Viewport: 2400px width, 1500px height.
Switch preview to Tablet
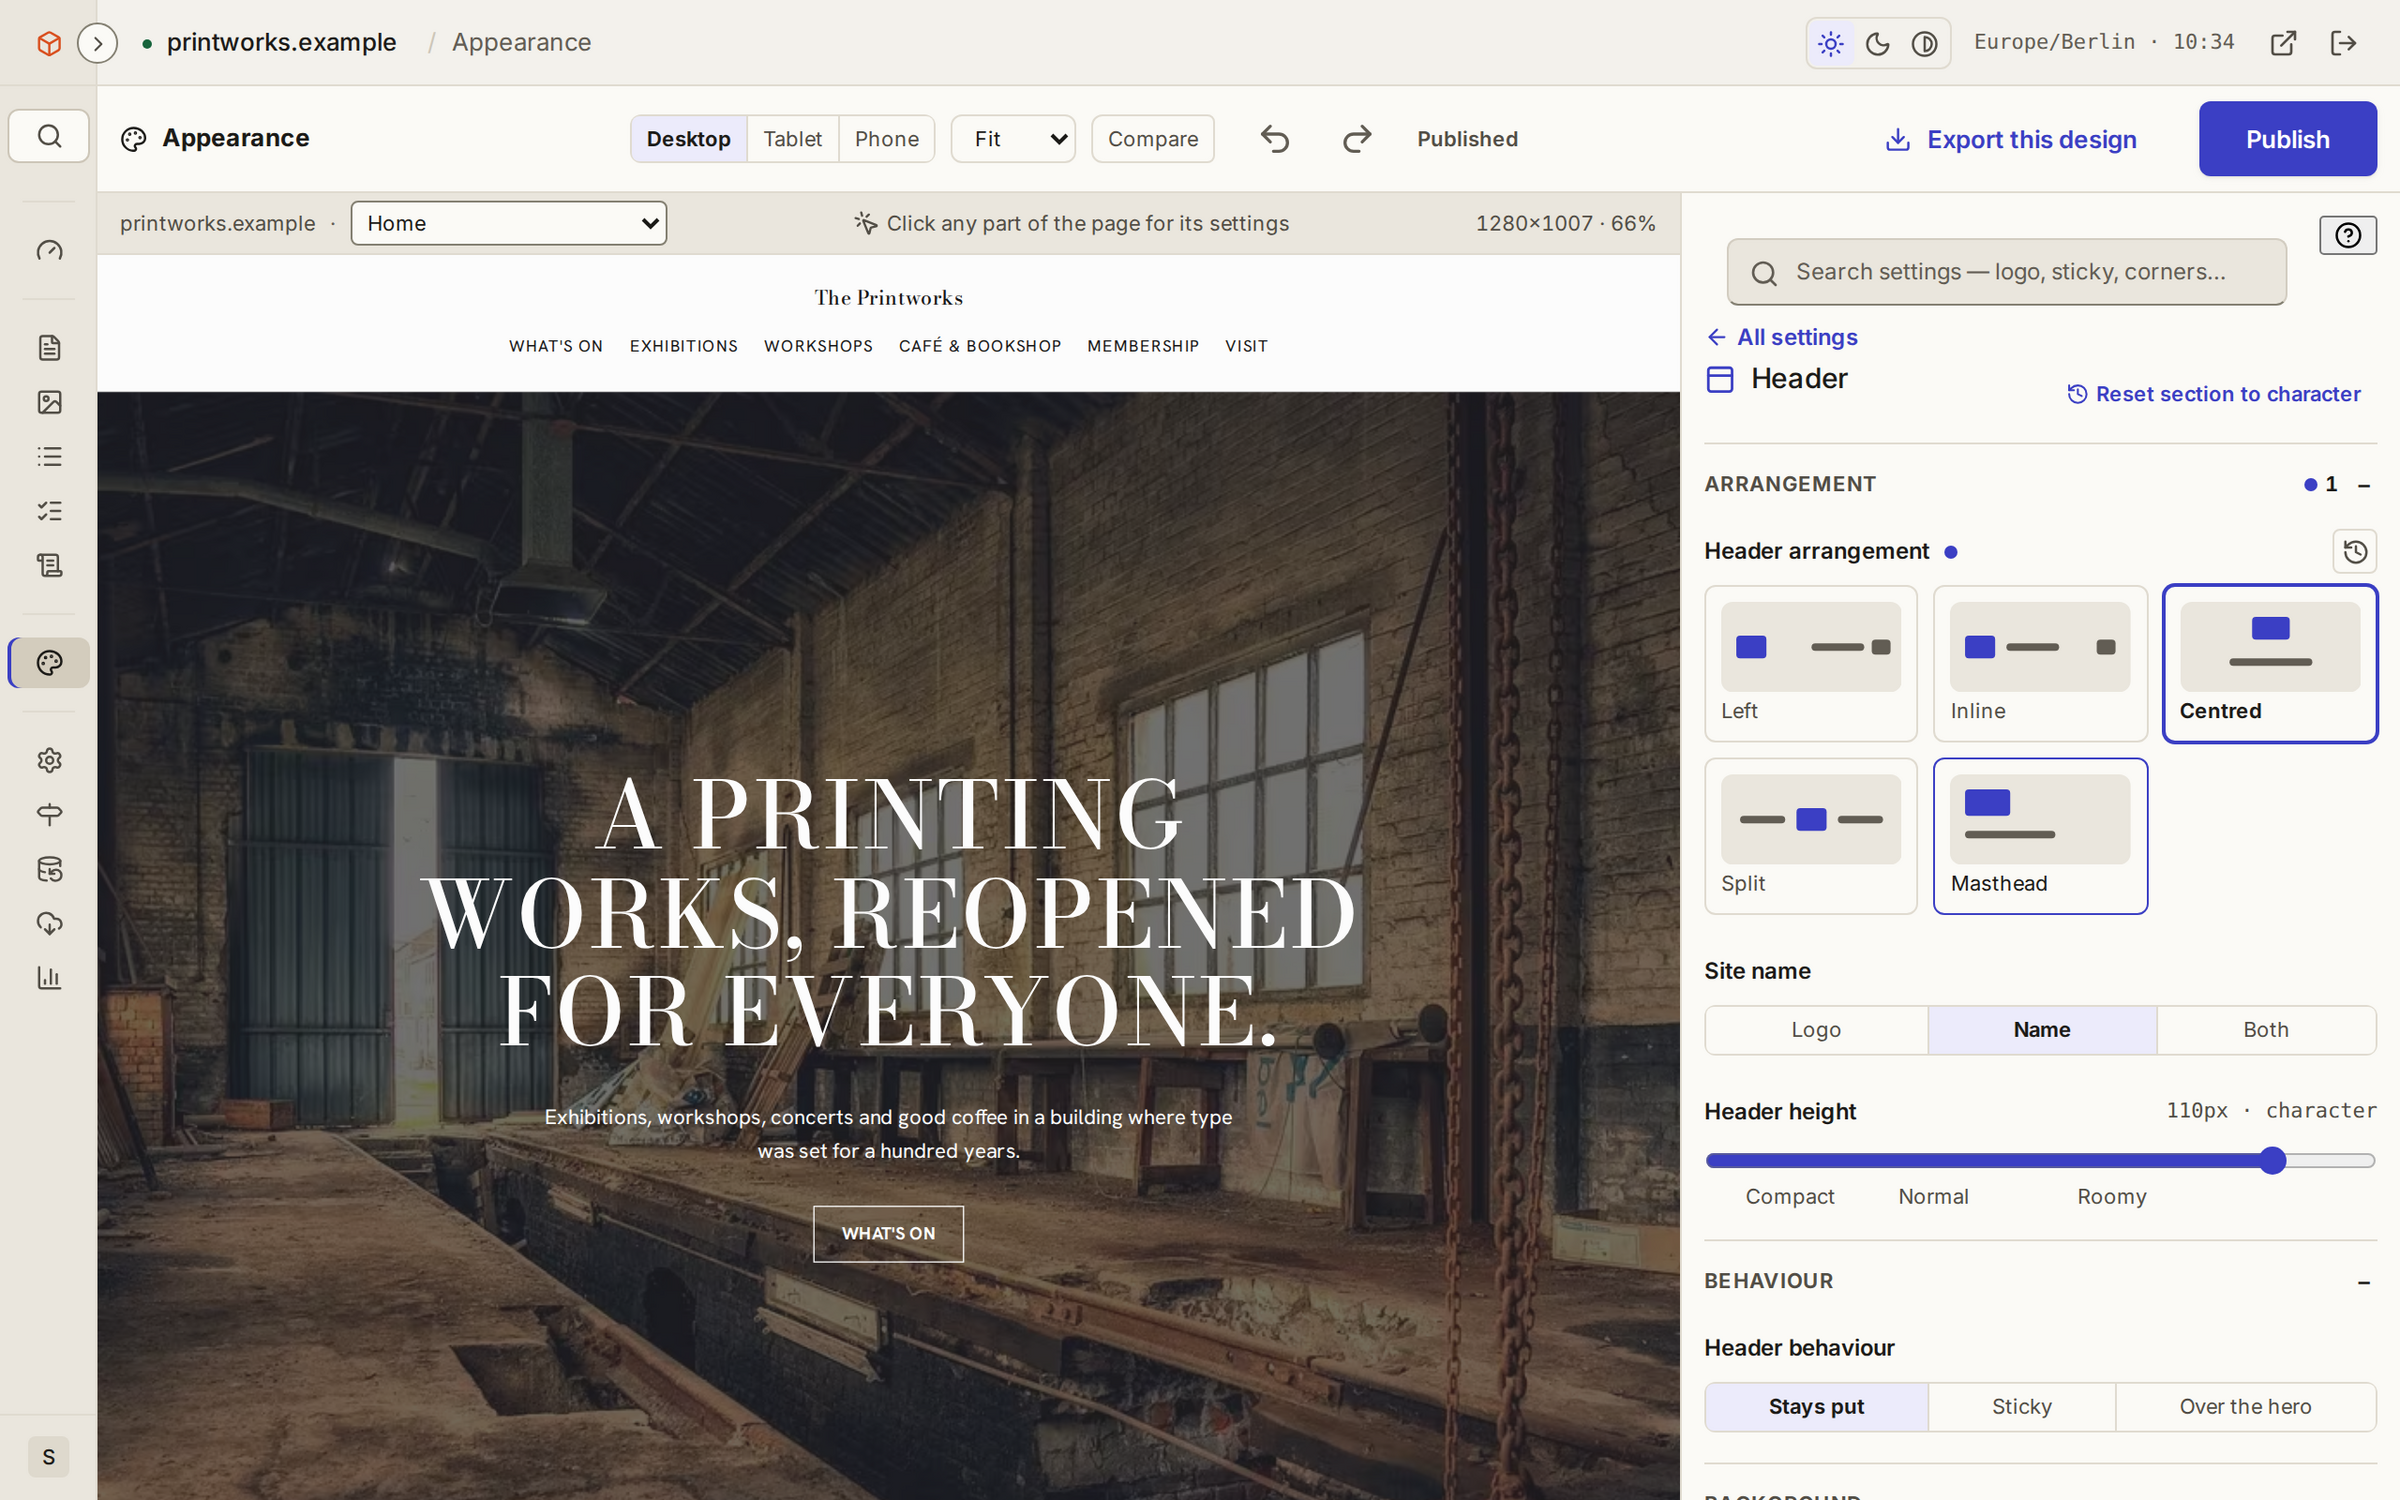(x=792, y=139)
